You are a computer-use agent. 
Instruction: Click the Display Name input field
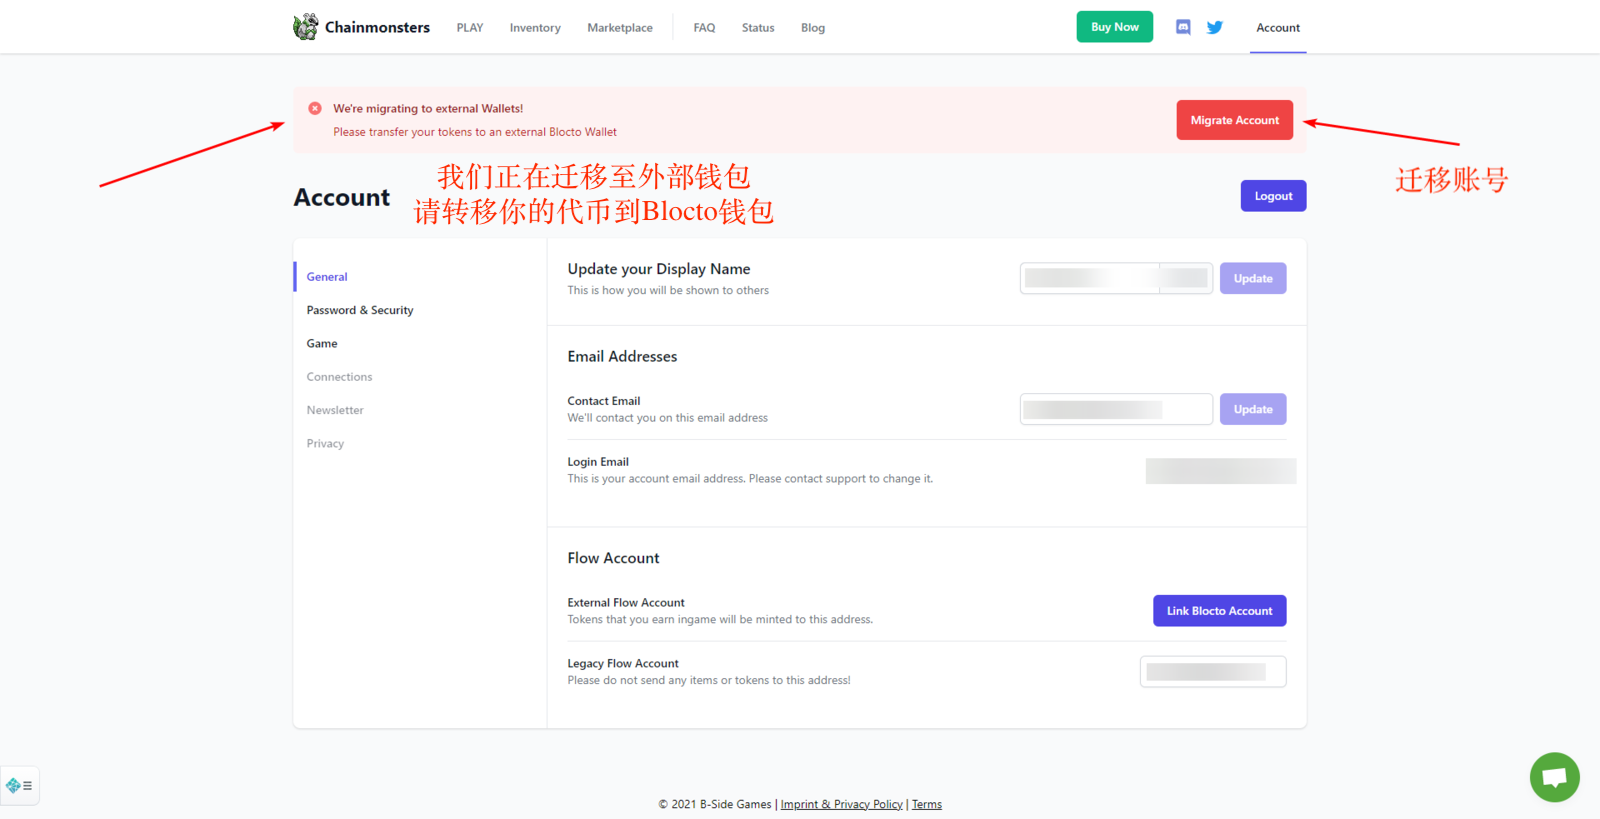1116,278
